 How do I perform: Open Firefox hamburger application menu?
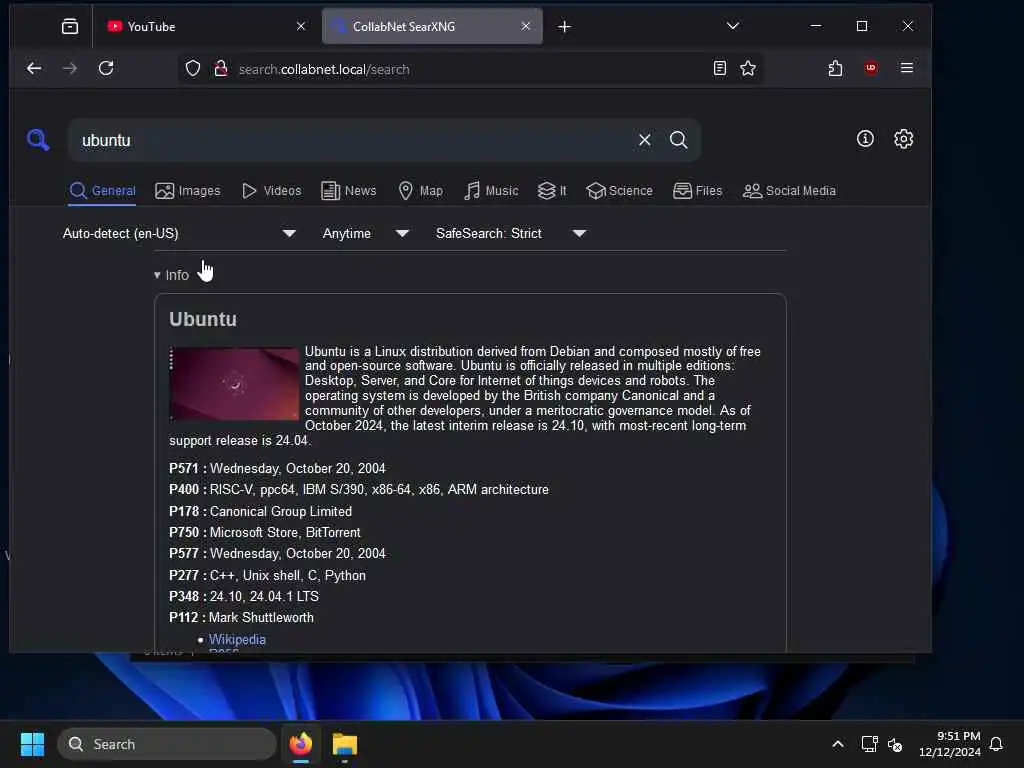pos(906,68)
